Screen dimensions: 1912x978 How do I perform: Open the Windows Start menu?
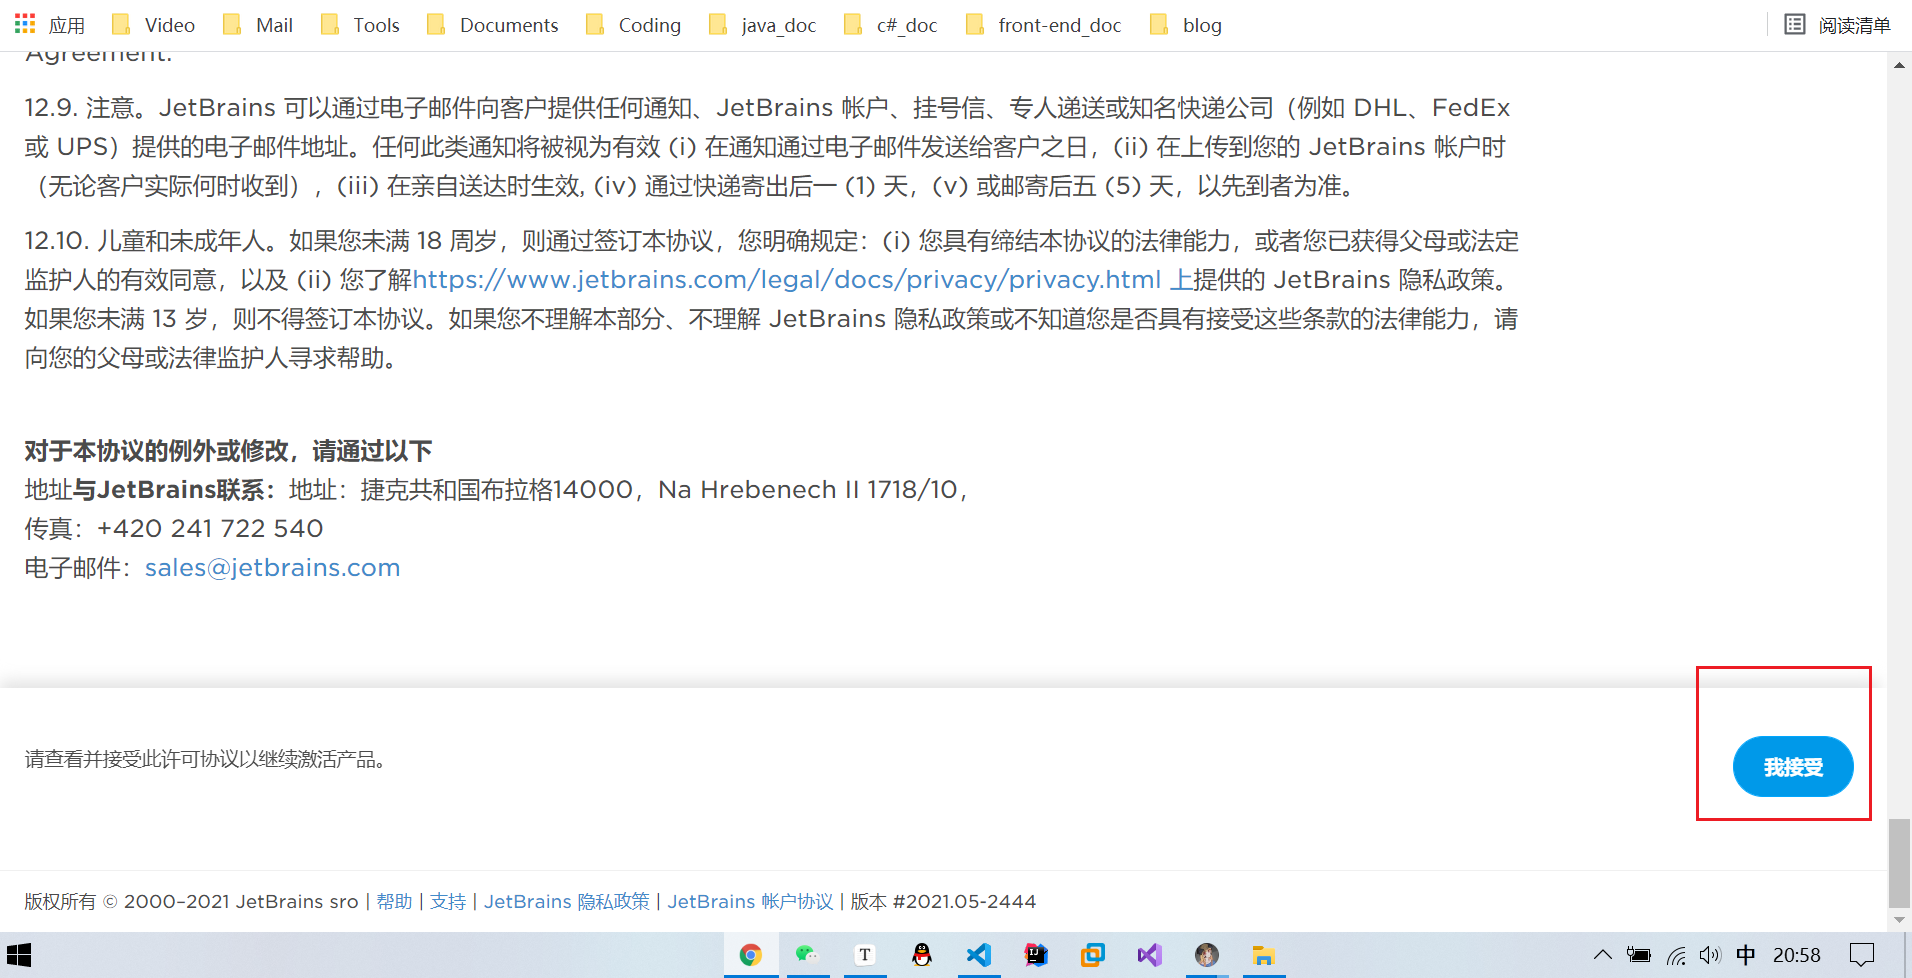click(20, 955)
